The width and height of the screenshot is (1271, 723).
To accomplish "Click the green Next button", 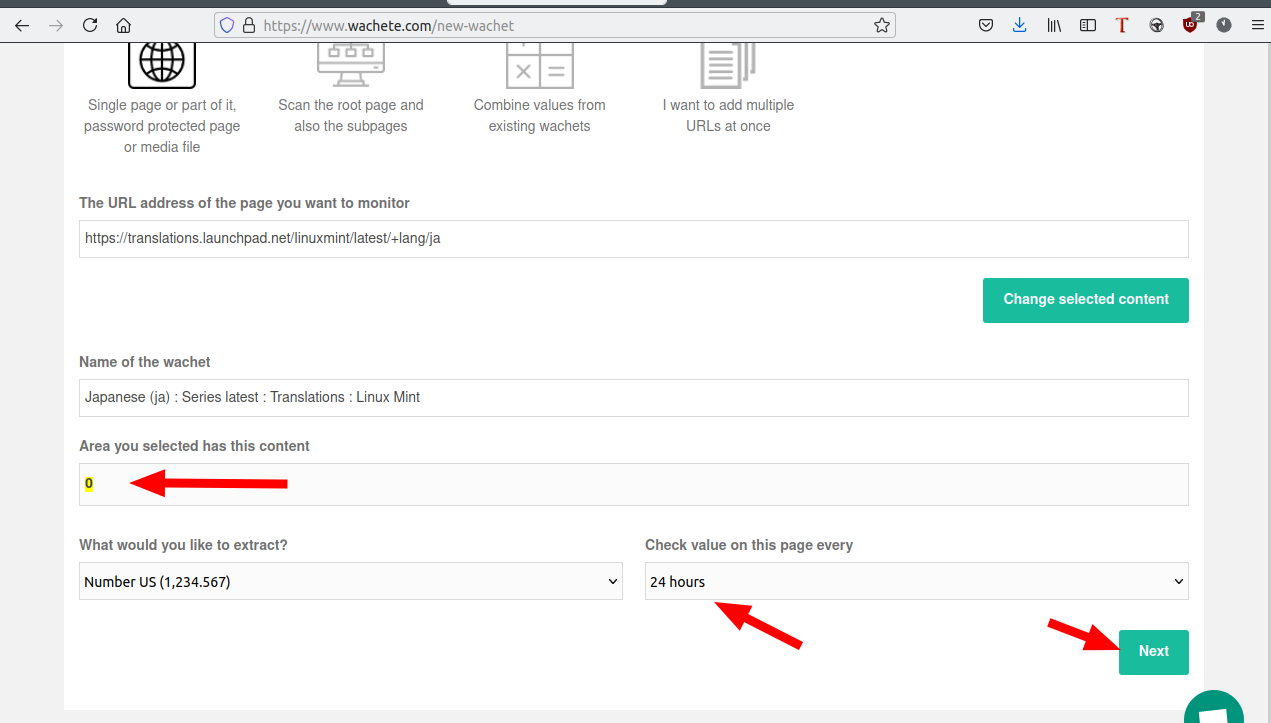I will point(1154,652).
